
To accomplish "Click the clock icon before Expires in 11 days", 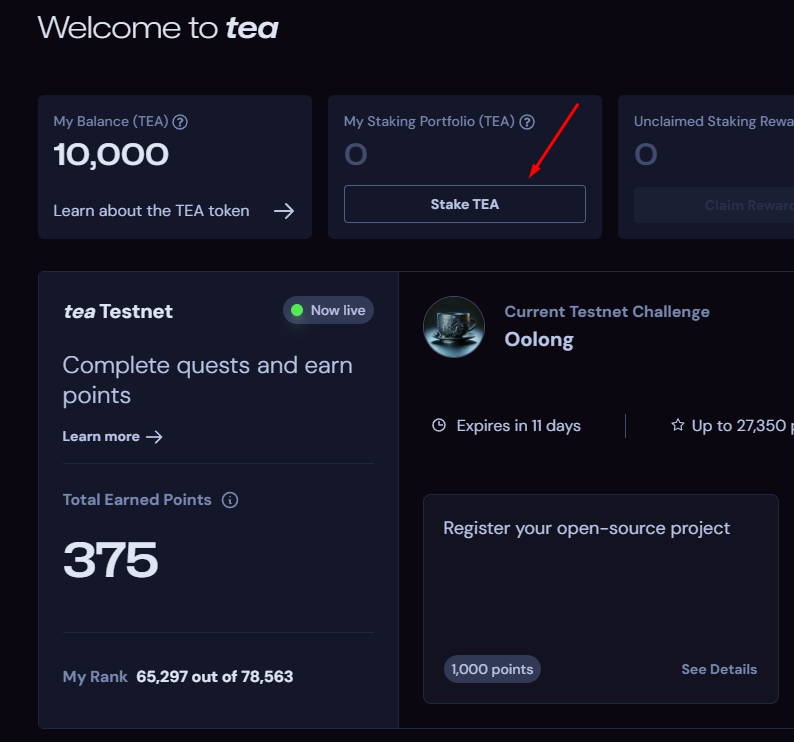I will click(x=438, y=426).
